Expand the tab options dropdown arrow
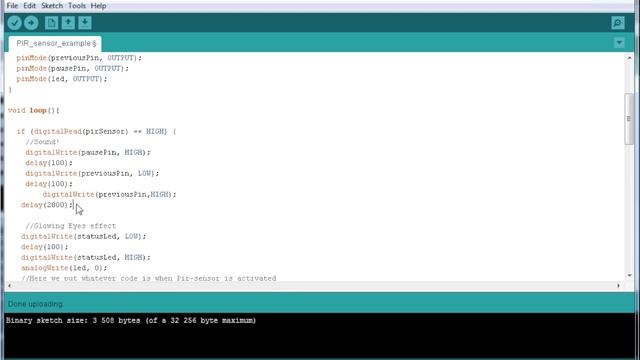Image resolution: width=640 pixels, height=360 pixels. 619,43
